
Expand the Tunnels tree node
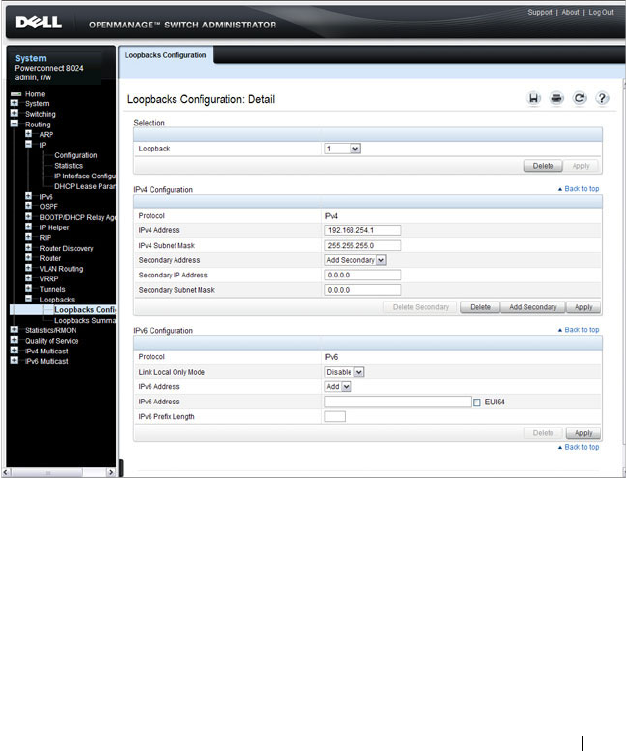click(29, 288)
